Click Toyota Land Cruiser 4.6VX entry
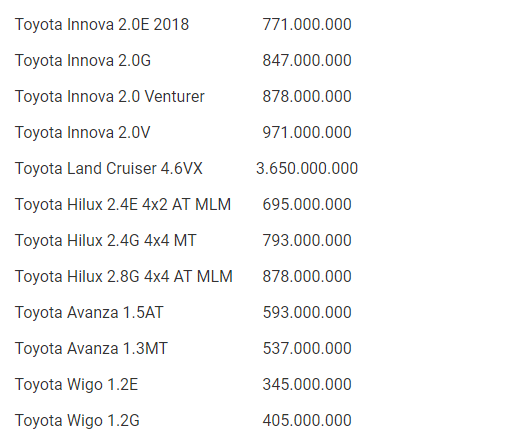 (109, 169)
